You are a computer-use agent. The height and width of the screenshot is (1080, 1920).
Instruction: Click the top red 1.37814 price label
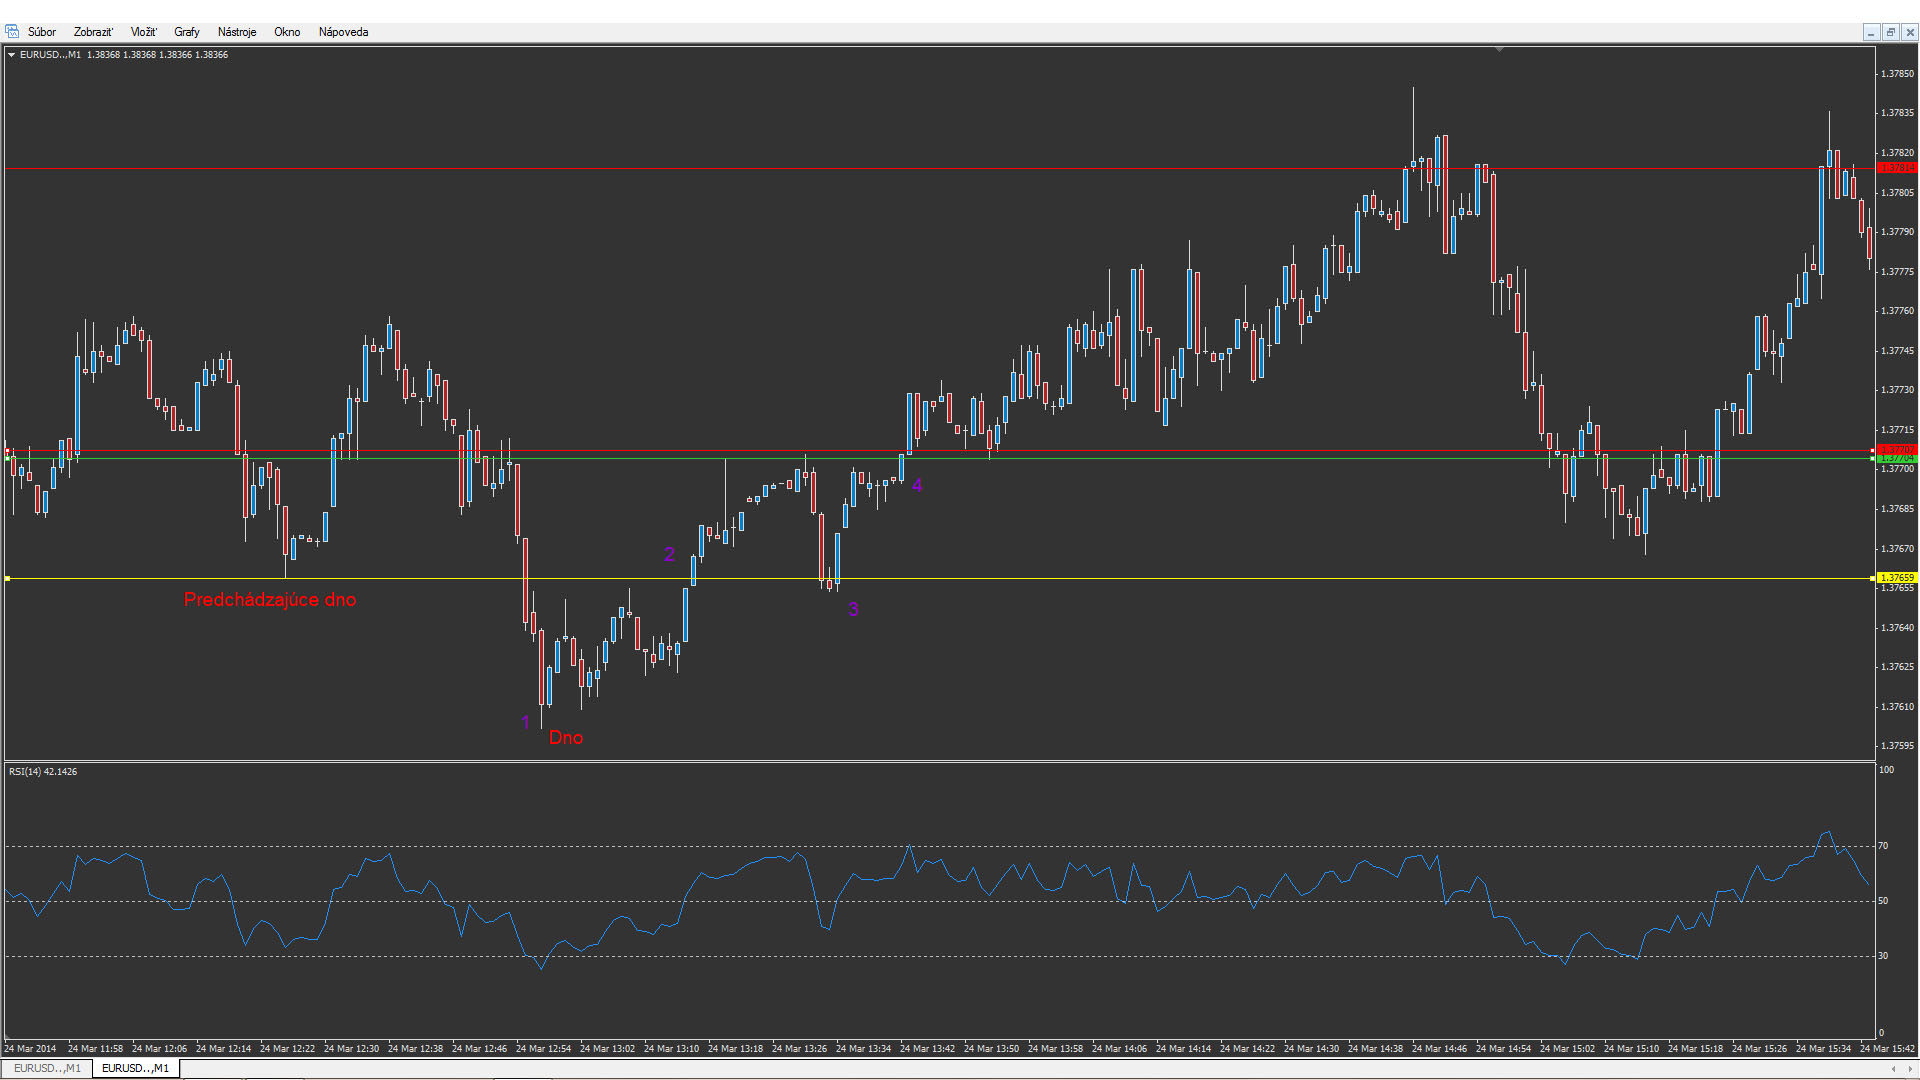coord(1897,168)
